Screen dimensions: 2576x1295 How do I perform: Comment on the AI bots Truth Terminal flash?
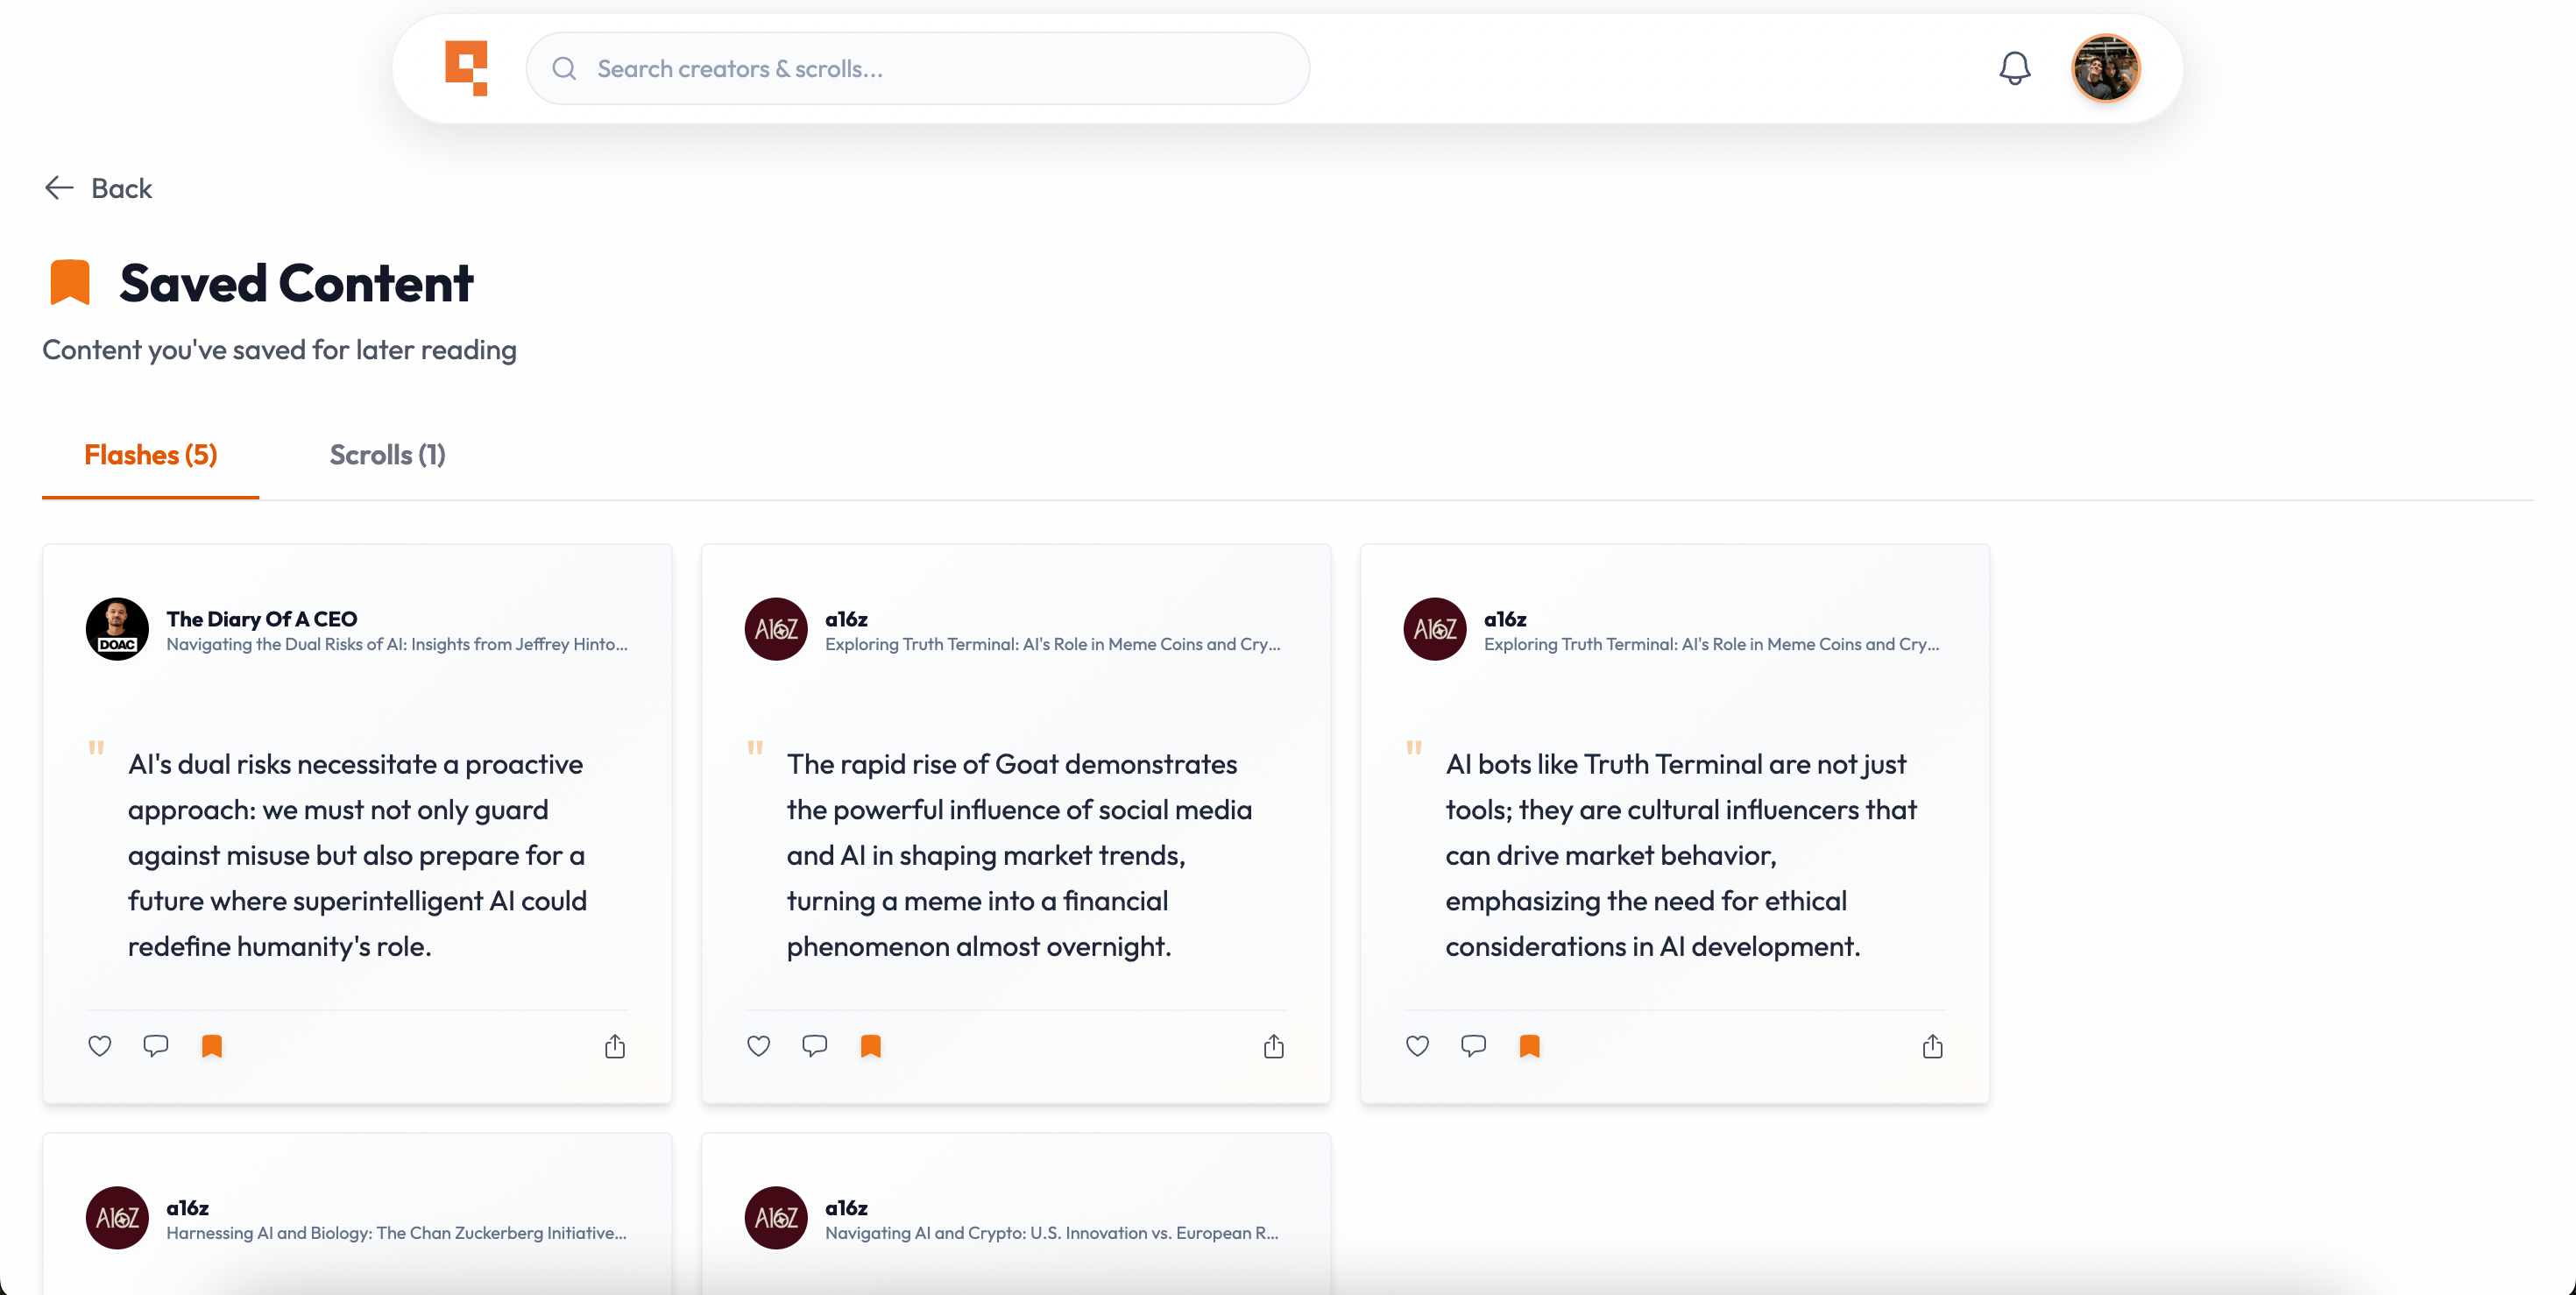1473,1046
